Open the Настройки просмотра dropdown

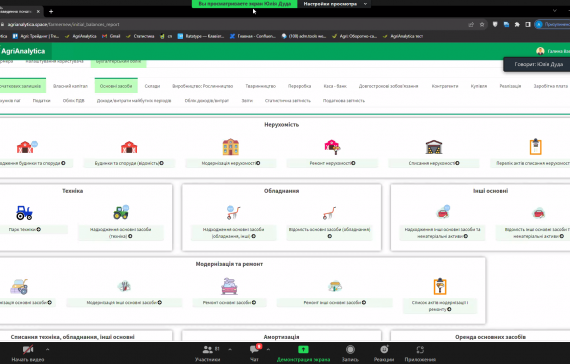334,4
